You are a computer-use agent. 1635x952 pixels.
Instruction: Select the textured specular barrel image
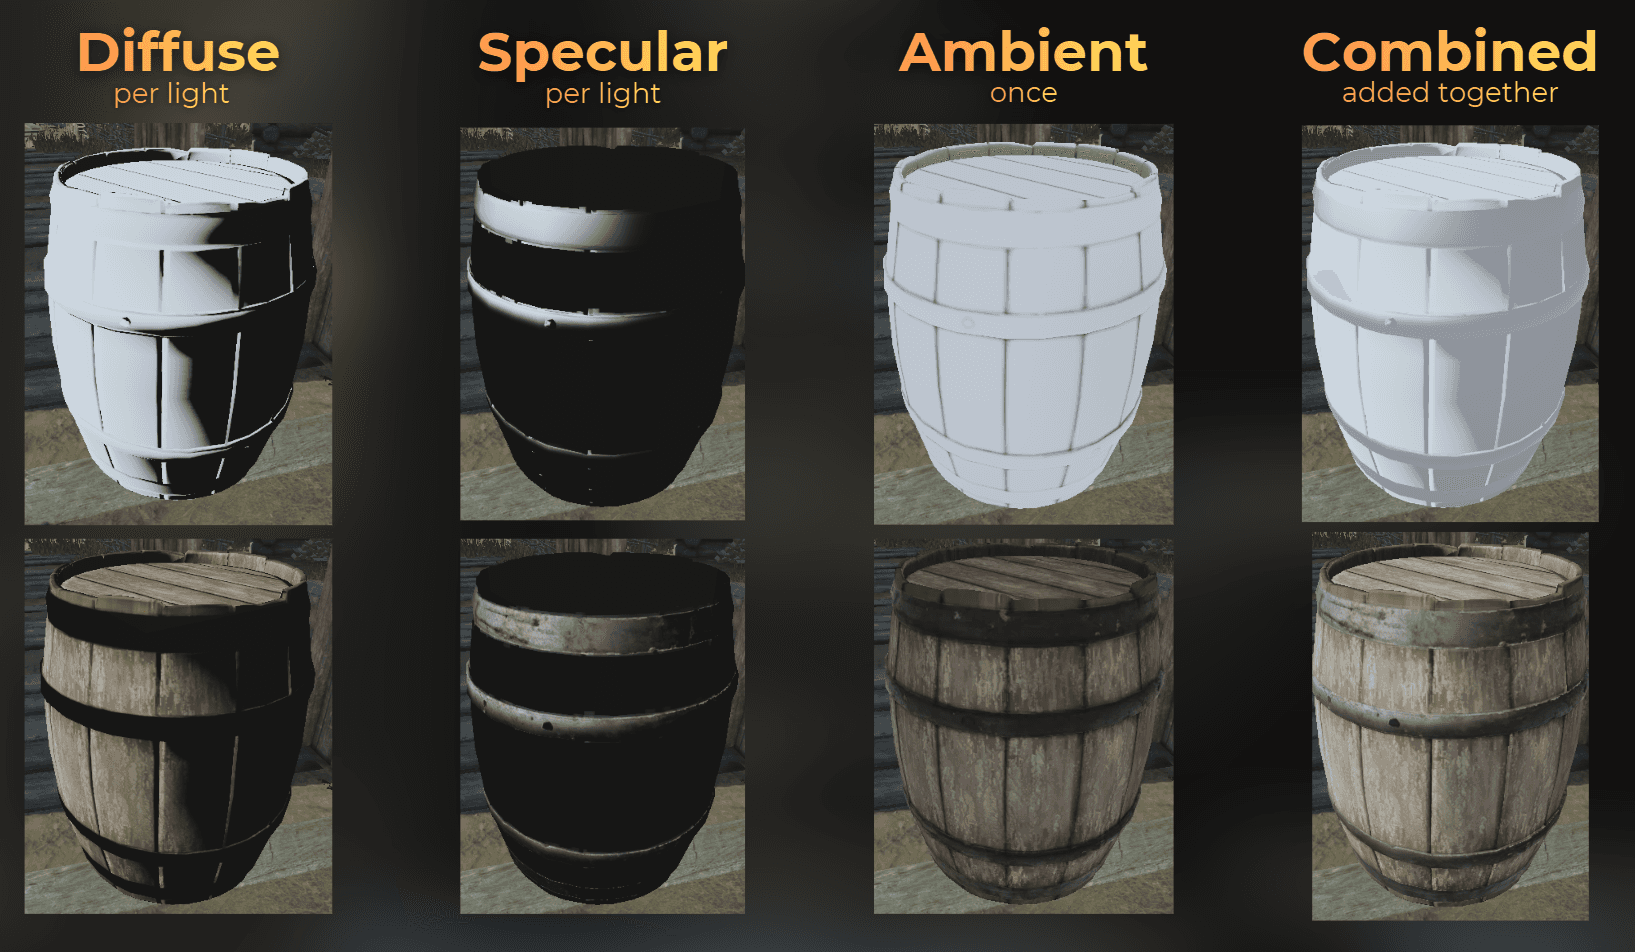[602, 726]
